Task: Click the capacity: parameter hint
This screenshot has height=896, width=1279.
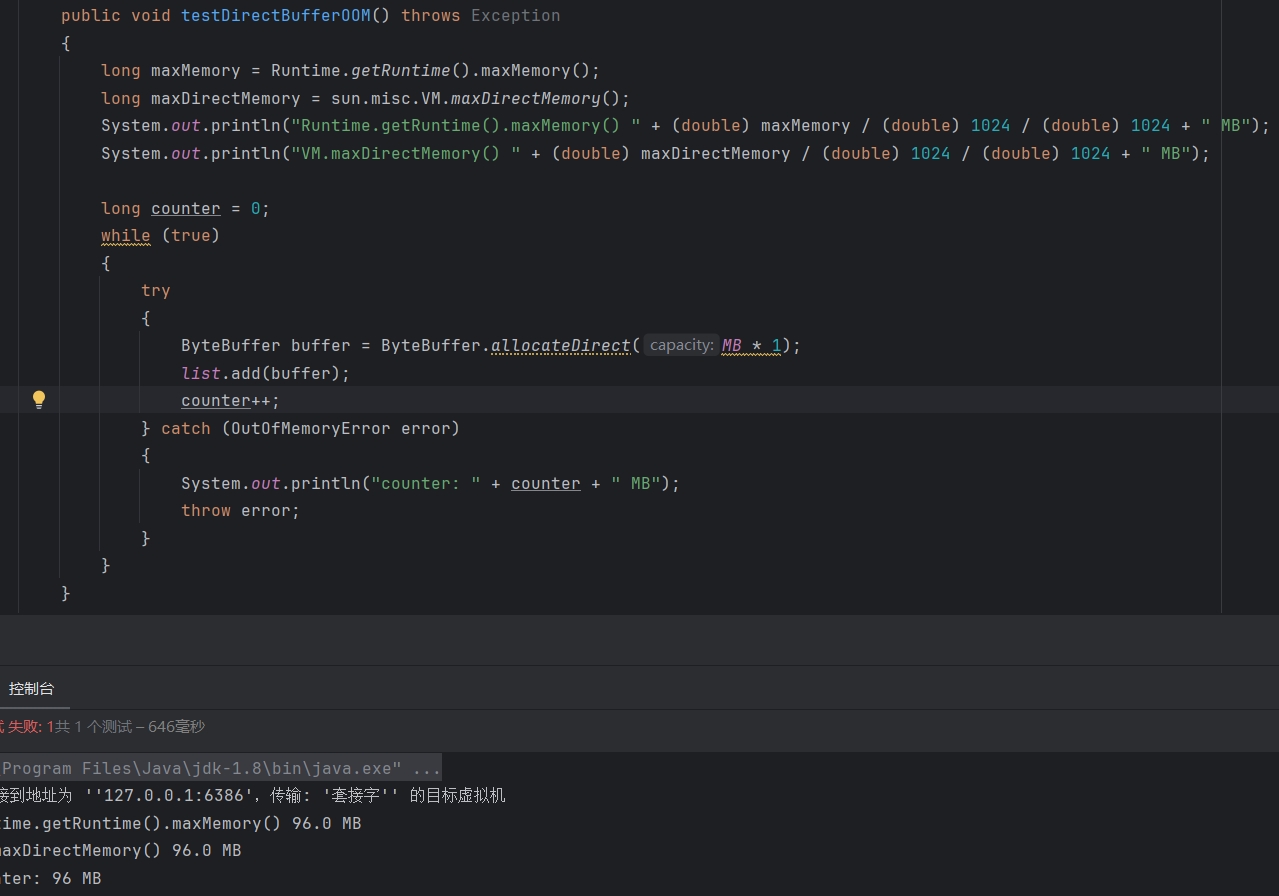Action: pos(680,345)
